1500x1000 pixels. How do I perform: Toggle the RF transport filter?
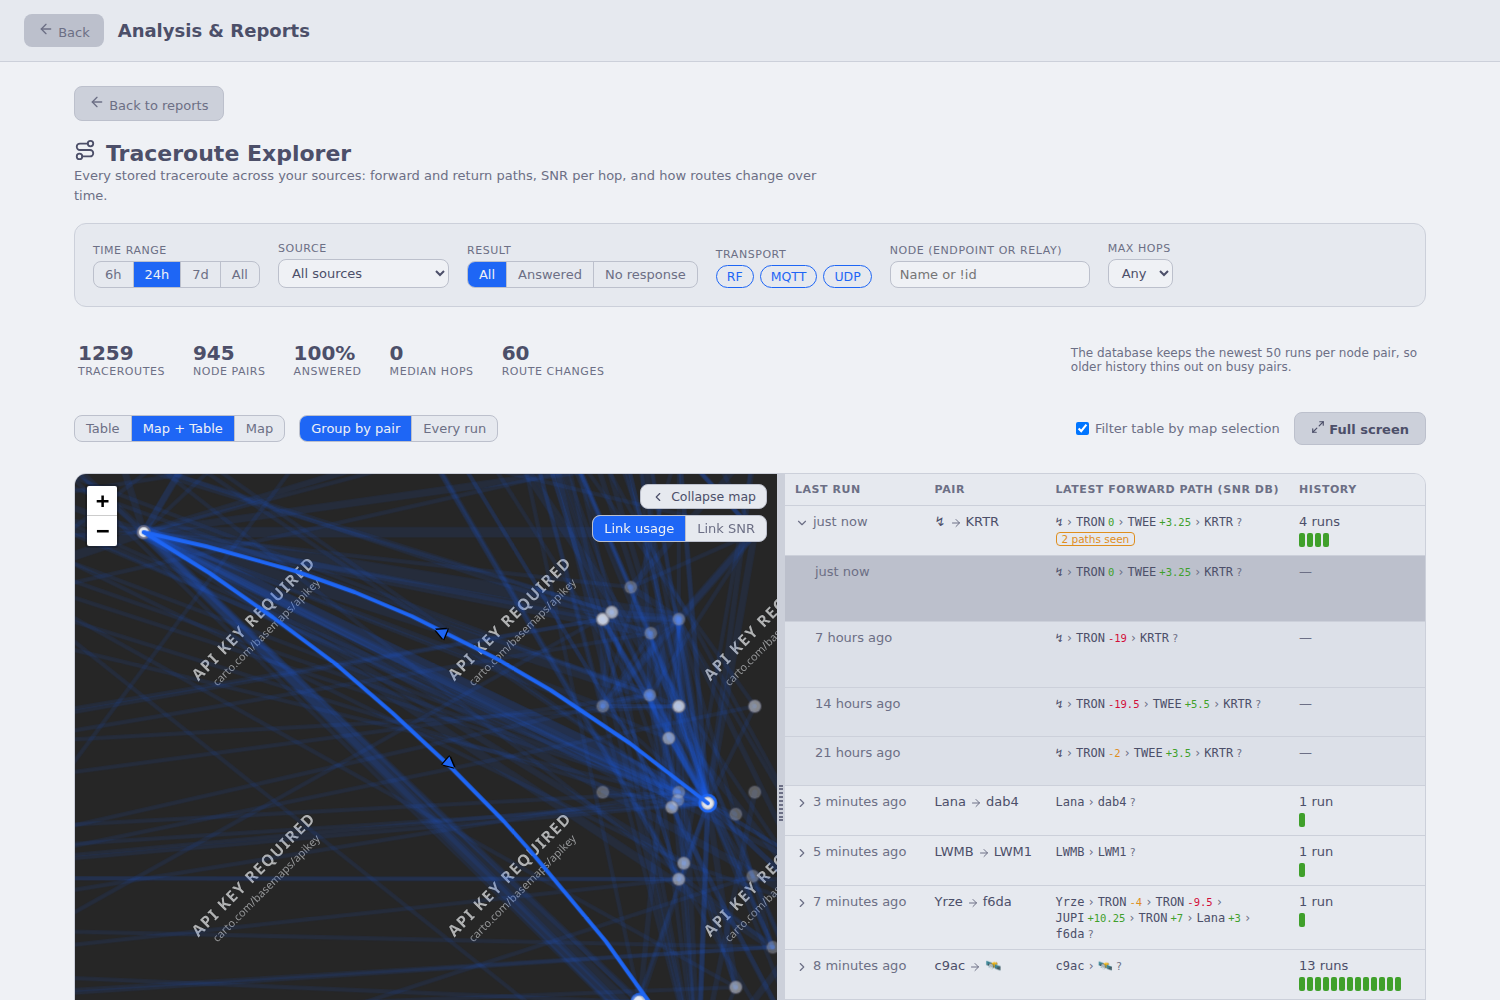click(x=735, y=277)
